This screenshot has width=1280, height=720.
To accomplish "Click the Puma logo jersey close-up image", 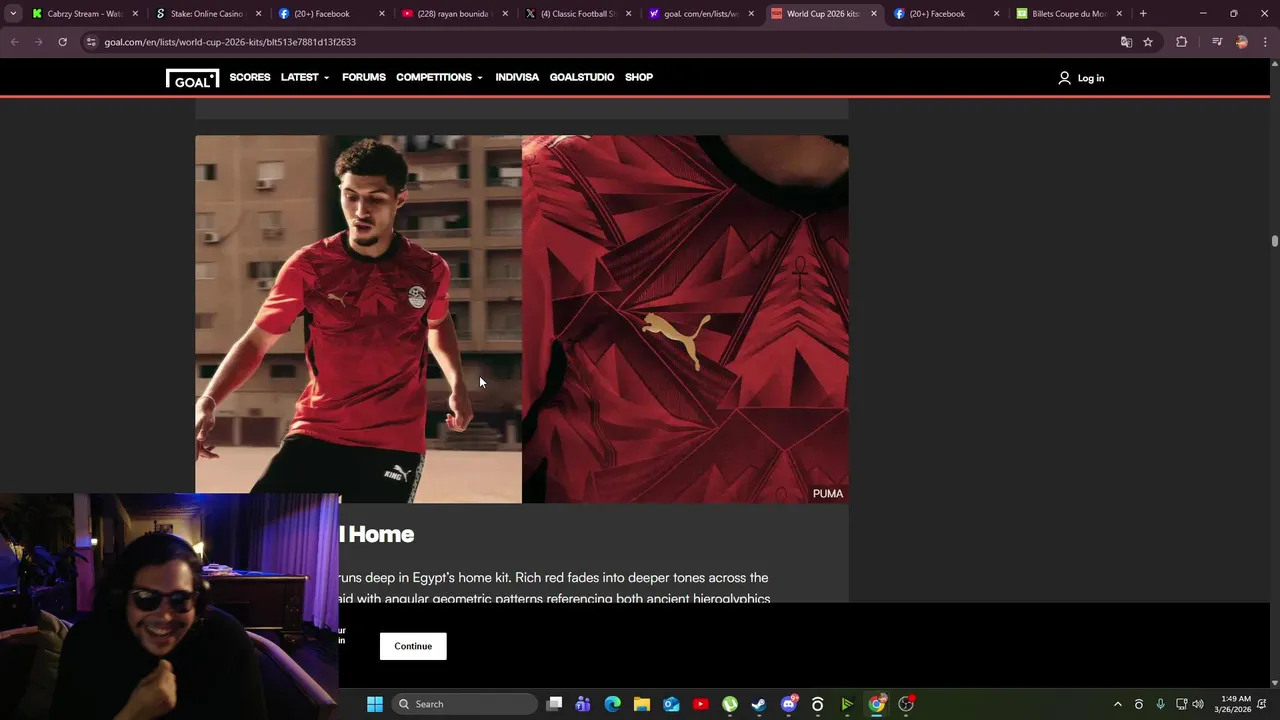I will click(x=685, y=319).
